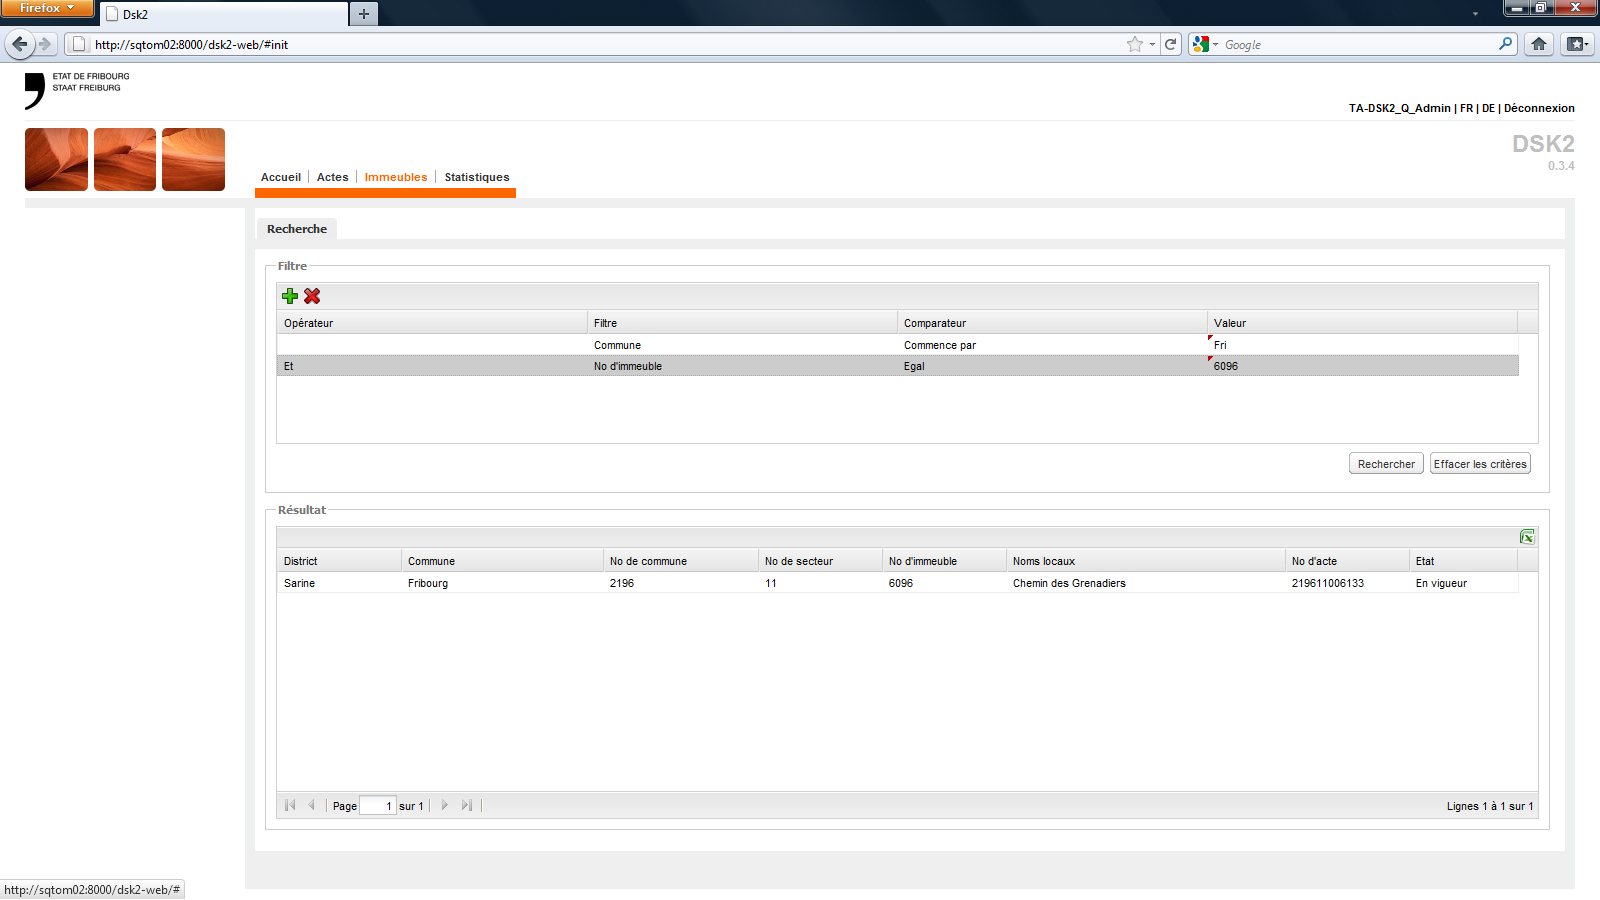Go to first results page icon
Viewport: 1600px width, 900px height.
(290, 805)
